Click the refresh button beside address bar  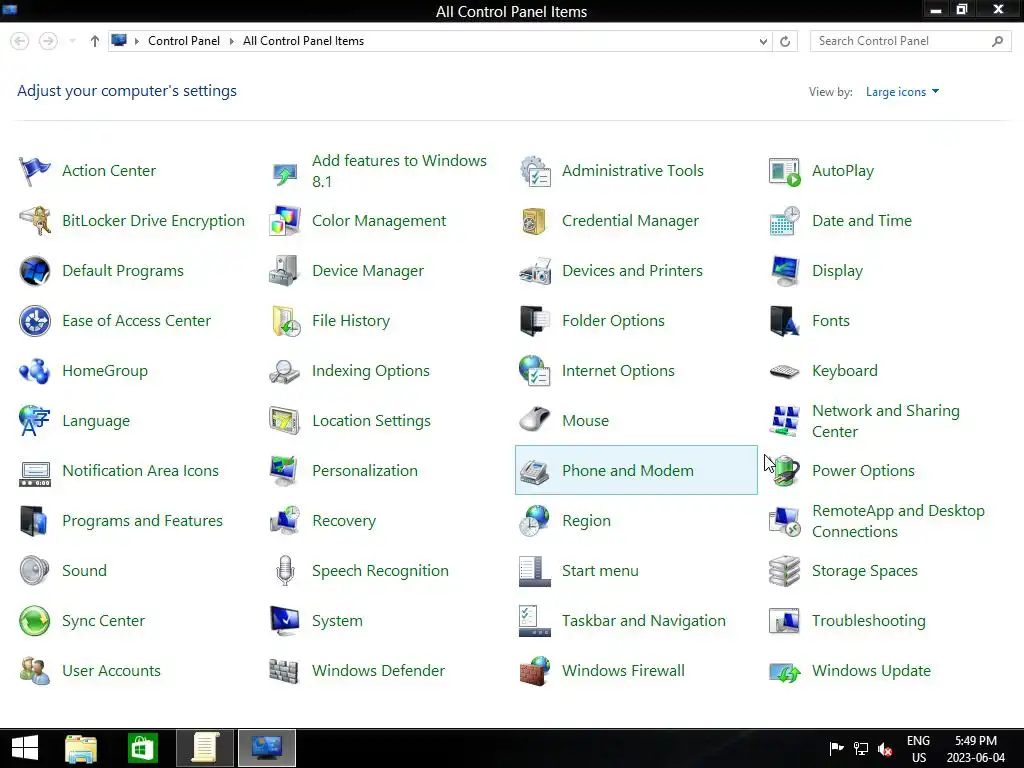coord(785,41)
